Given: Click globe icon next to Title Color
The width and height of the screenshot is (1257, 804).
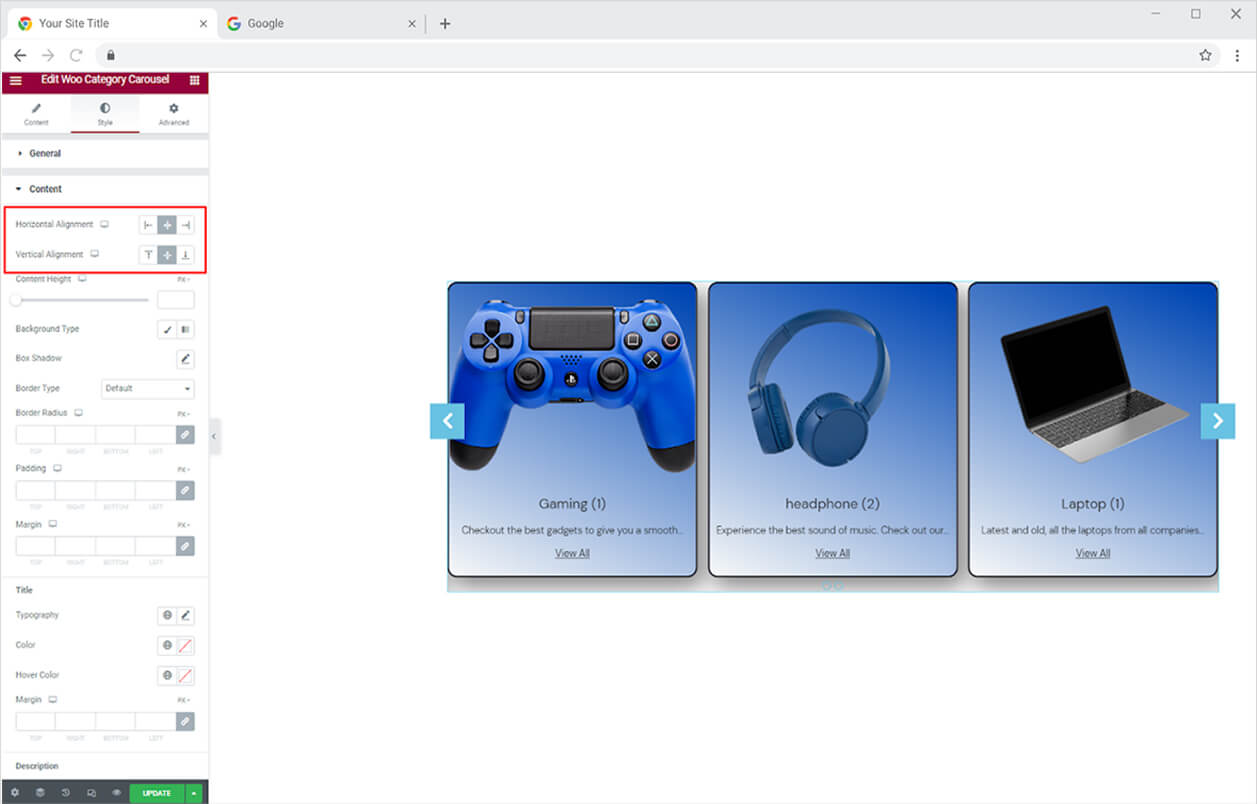Looking at the screenshot, I should coord(167,645).
